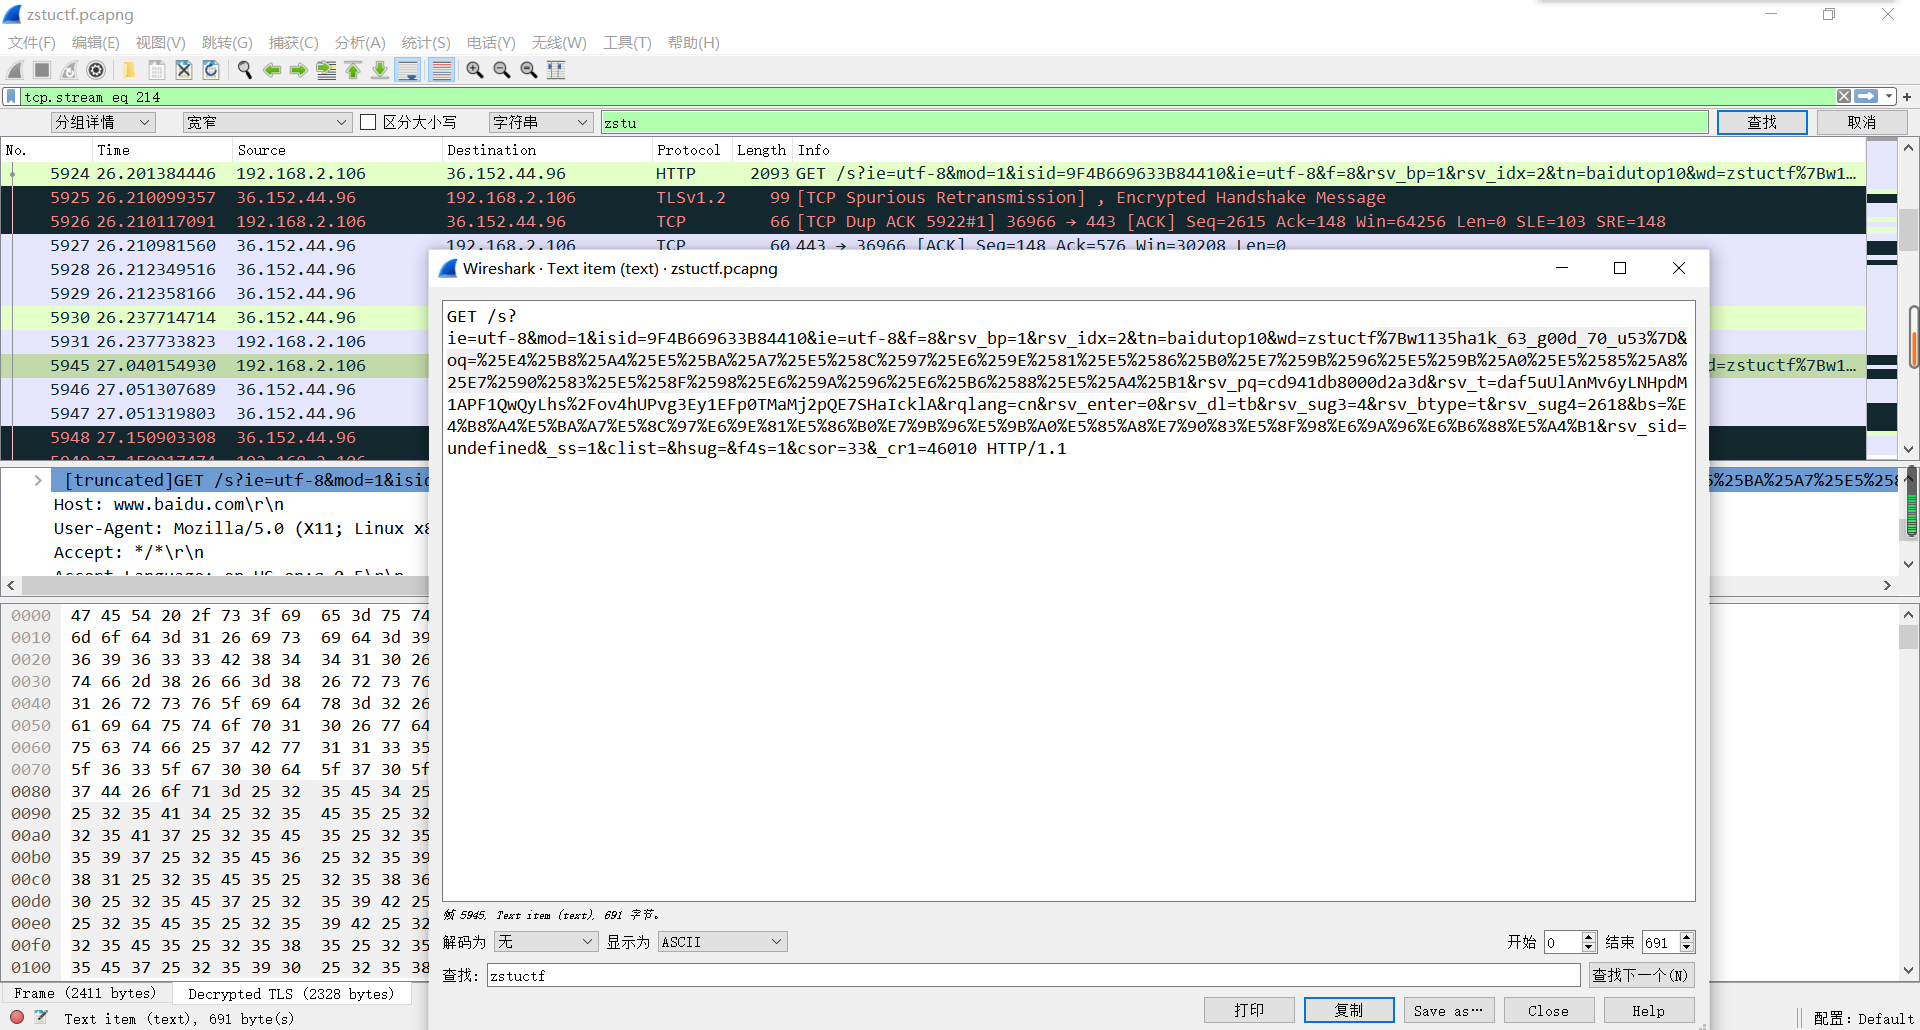
Task: Click the display filter bookmark icon
Action: pos(11,97)
